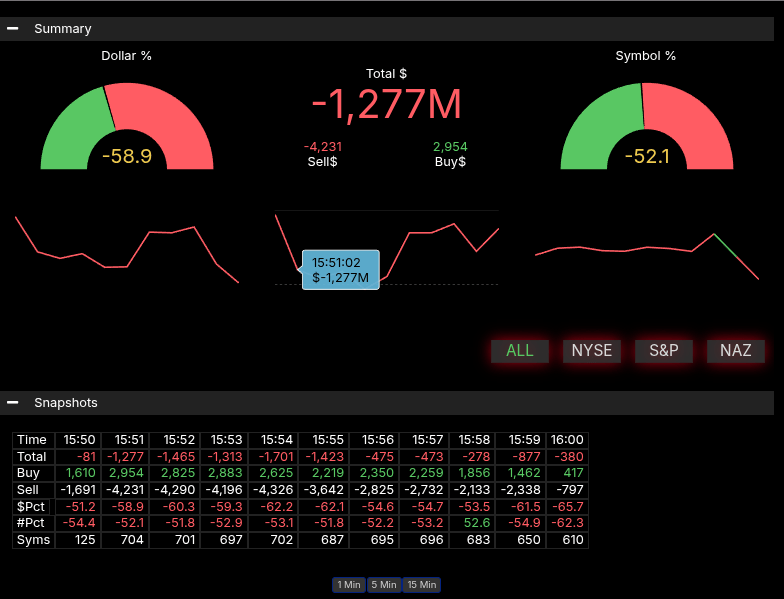Collapse the Summary section
The width and height of the screenshot is (784, 599).
tap(12, 29)
